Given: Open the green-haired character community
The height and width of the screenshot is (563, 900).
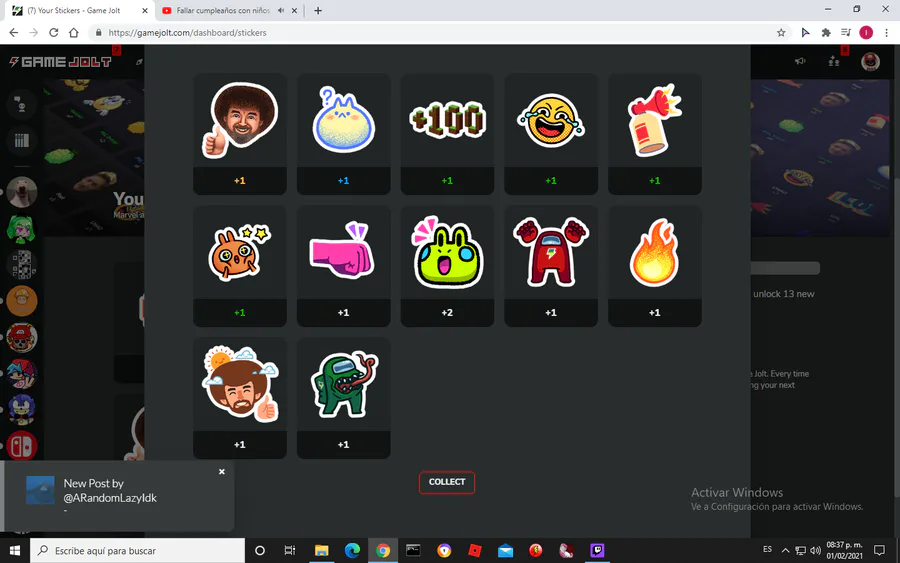Looking at the screenshot, I should 22,228.
